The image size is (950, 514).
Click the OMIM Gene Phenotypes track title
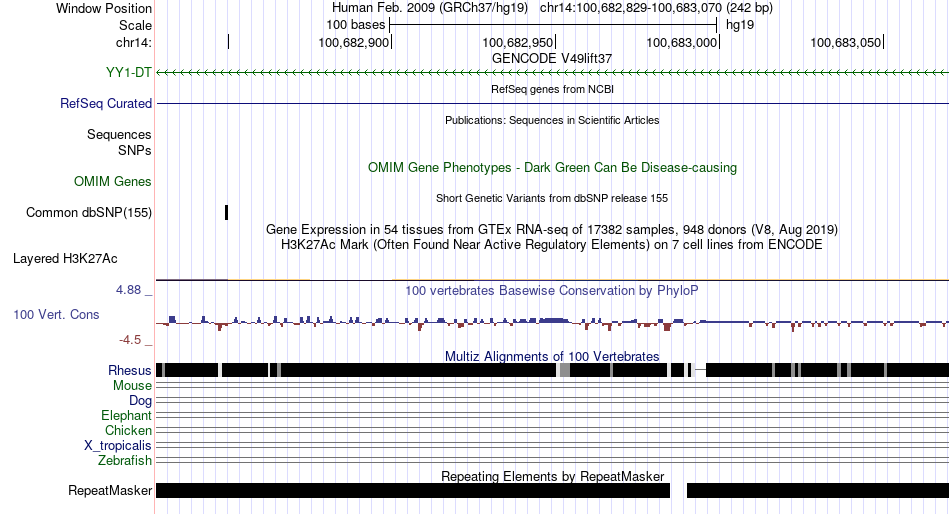pyautogui.click(x=552, y=167)
